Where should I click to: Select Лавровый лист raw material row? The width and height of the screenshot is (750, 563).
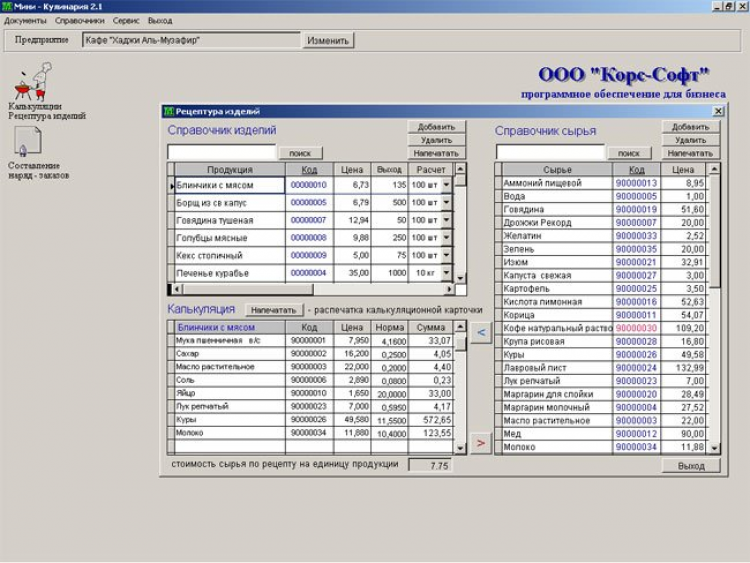pyautogui.click(x=602, y=368)
